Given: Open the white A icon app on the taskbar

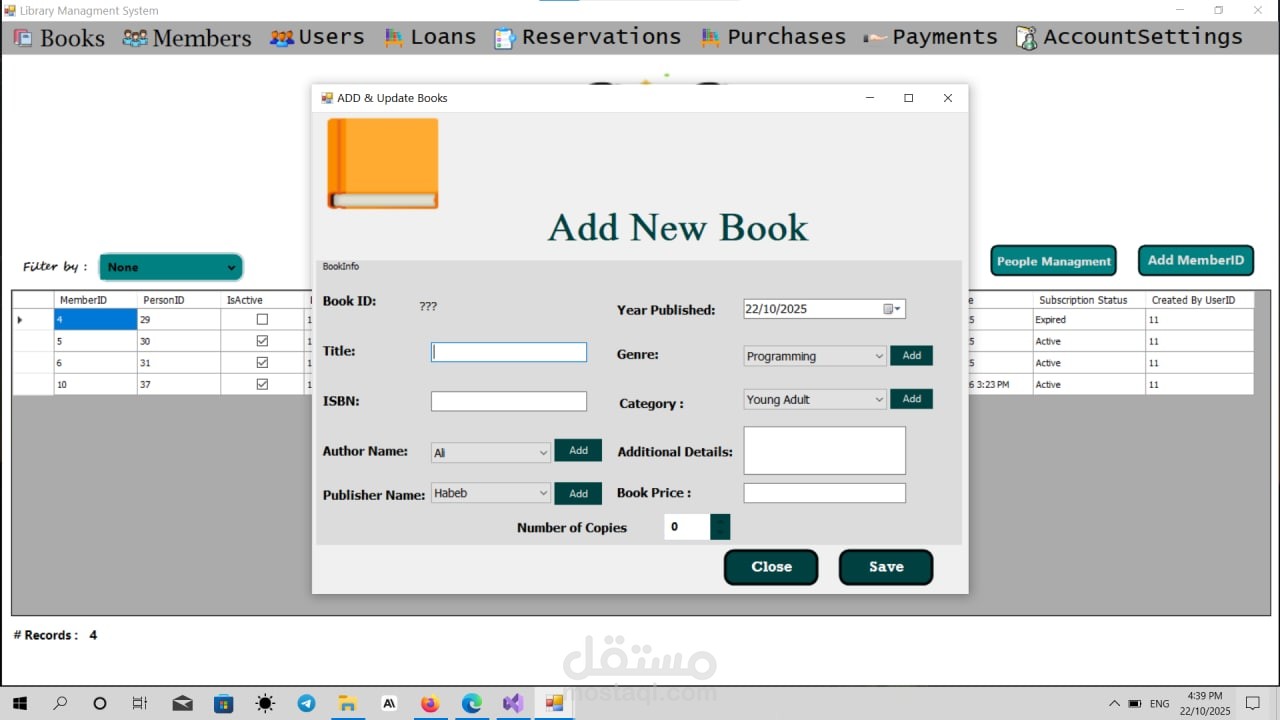Looking at the screenshot, I should tap(389, 703).
